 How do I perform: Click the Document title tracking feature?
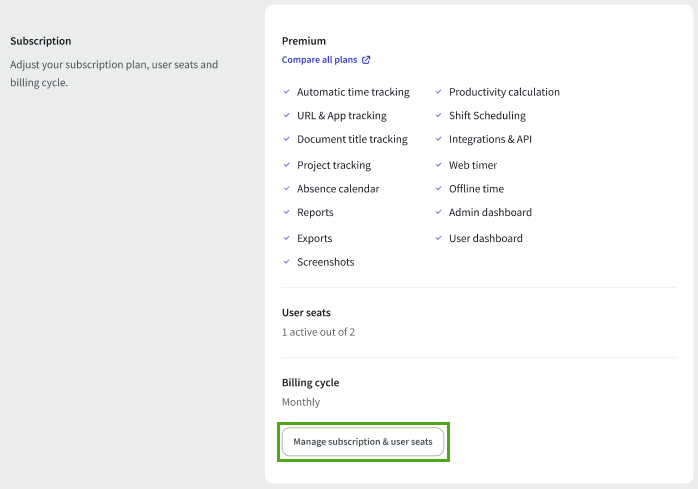[x=352, y=139]
